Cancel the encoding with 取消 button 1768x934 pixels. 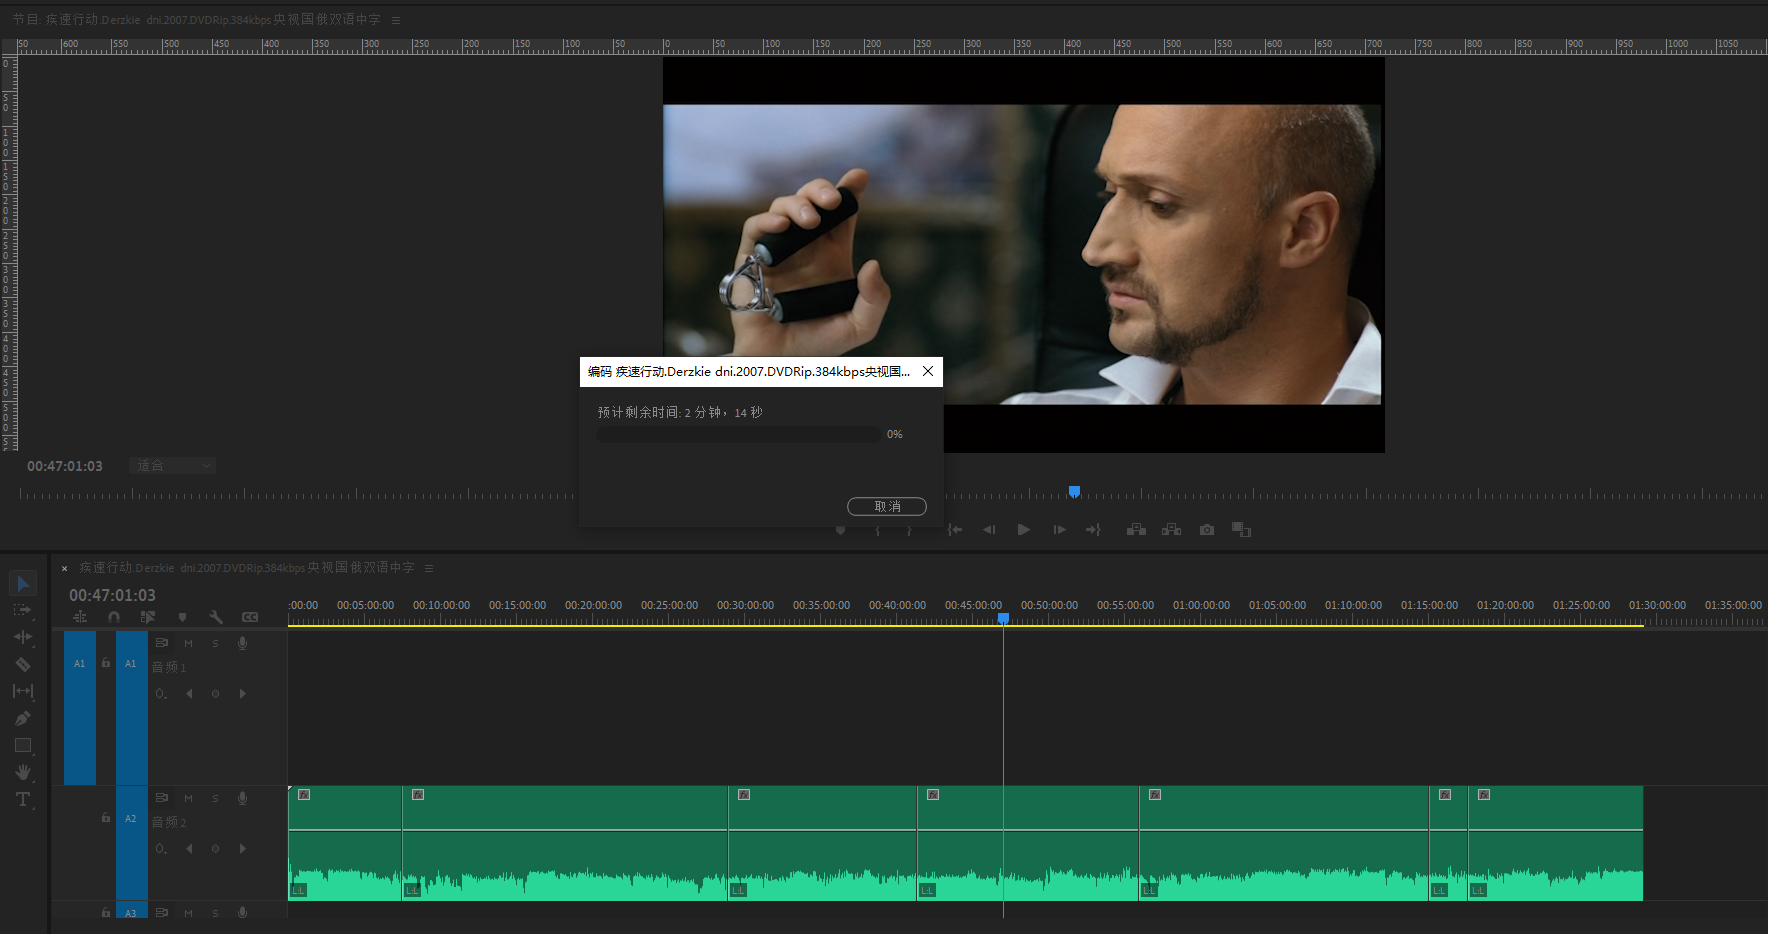[x=886, y=506]
